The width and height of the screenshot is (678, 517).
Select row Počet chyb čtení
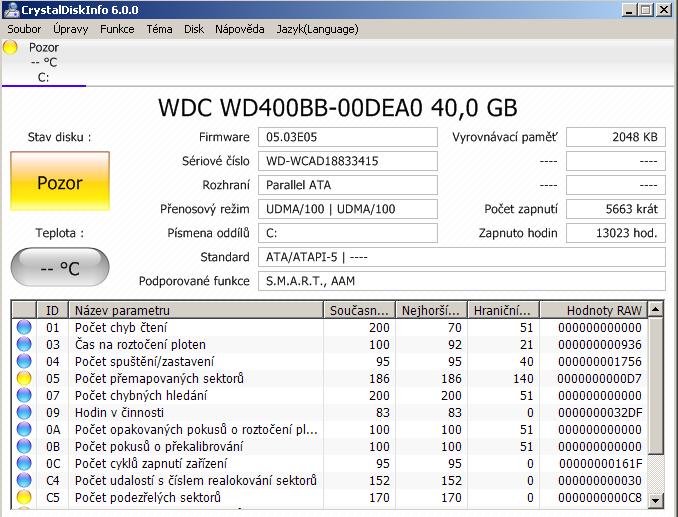[330, 327]
